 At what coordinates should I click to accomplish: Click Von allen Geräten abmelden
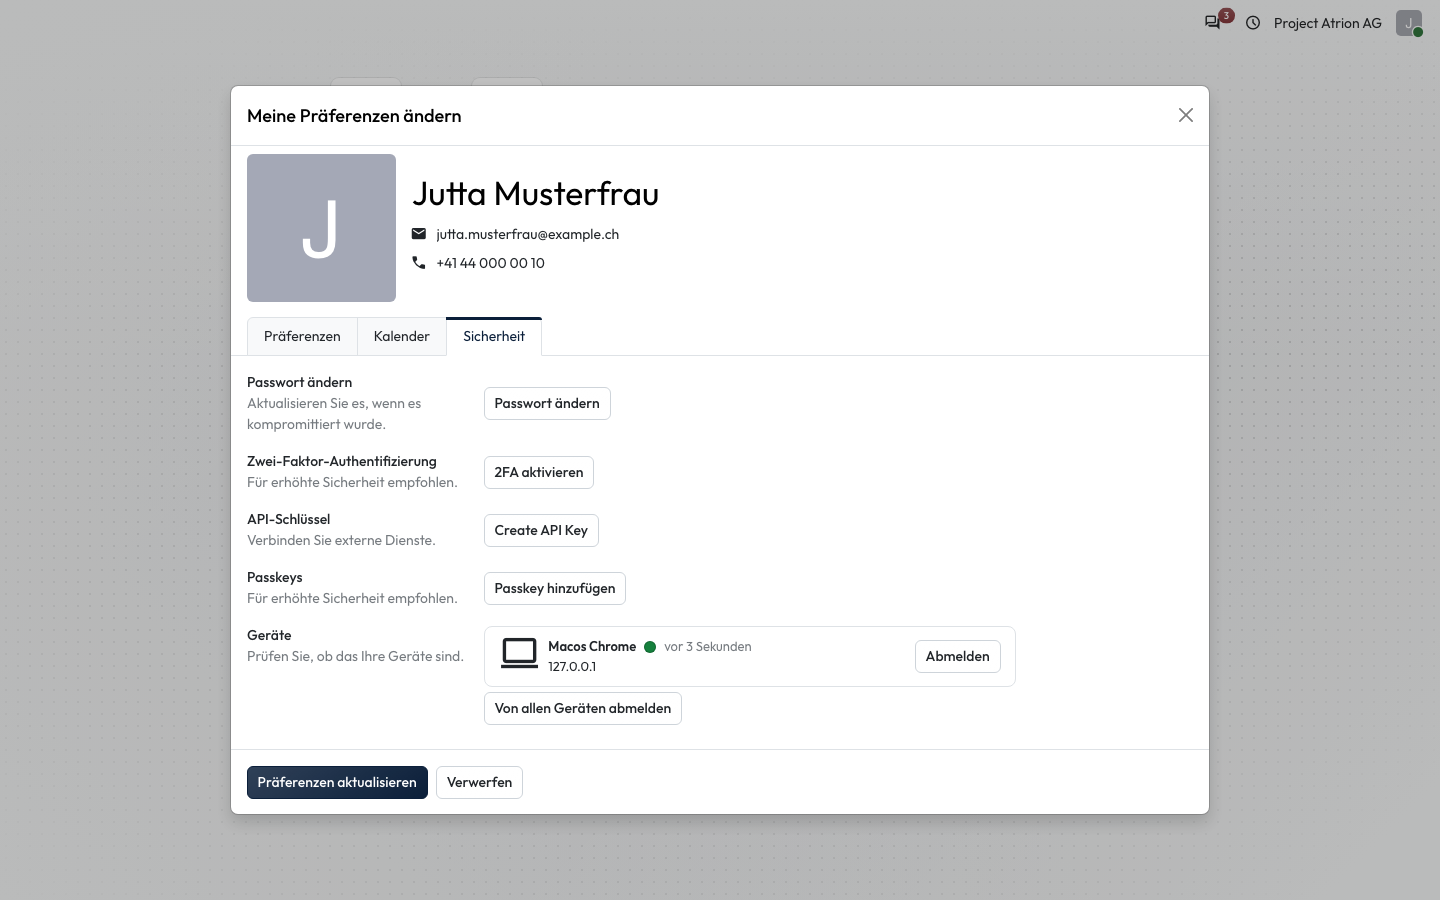click(583, 709)
